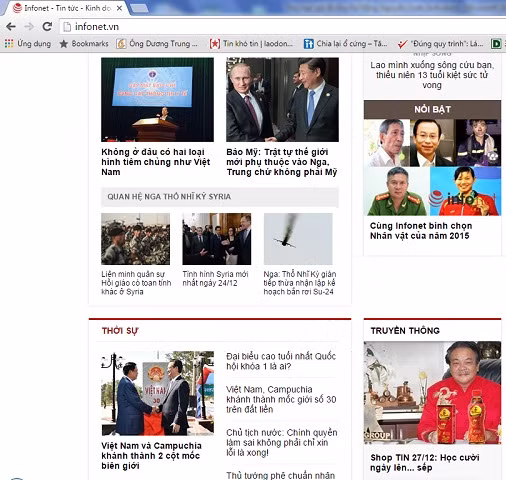Viewport: 506px width, 480px height.
Task: Open a new tab next to Infonet
Action: point(139,9)
